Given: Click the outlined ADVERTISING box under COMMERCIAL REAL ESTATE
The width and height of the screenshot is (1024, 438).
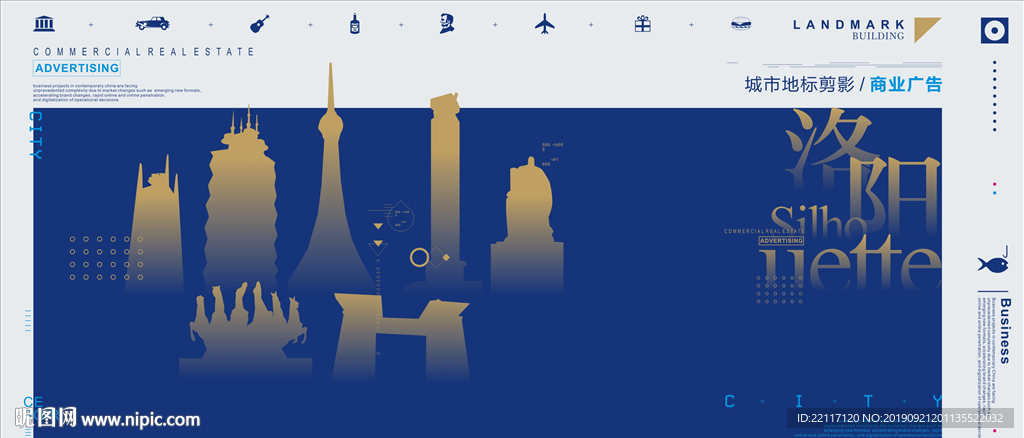Looking at the screenshot, I should pos(77,68).
